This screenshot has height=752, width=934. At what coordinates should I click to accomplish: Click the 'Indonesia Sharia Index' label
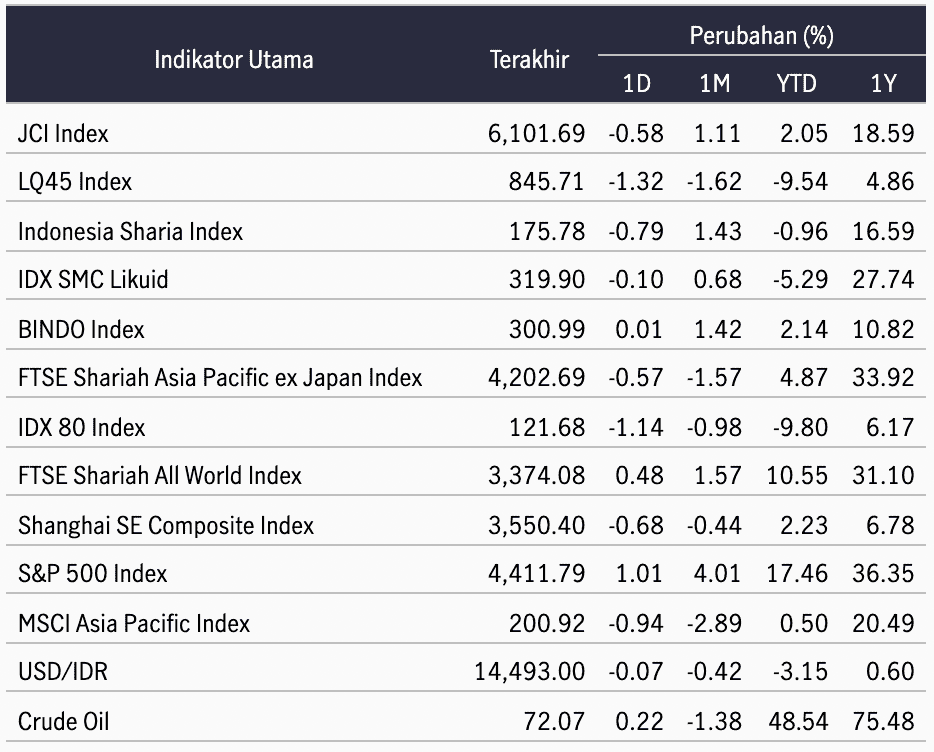[x=130, y=231]
